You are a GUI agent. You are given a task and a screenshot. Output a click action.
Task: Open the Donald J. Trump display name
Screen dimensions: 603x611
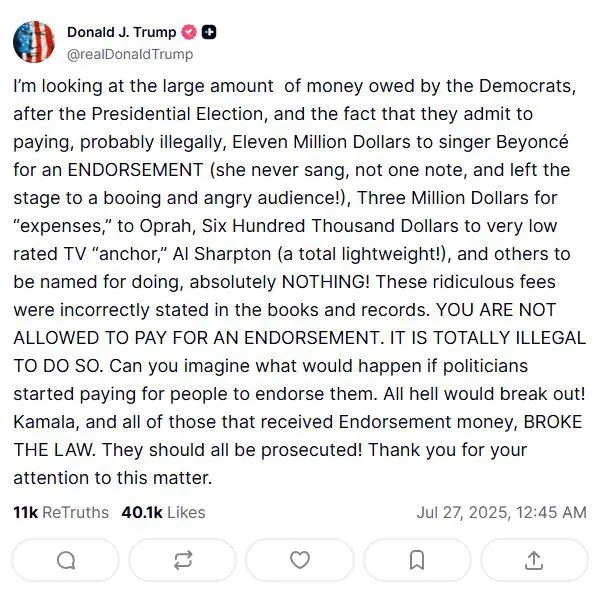[x=121, y=33]
